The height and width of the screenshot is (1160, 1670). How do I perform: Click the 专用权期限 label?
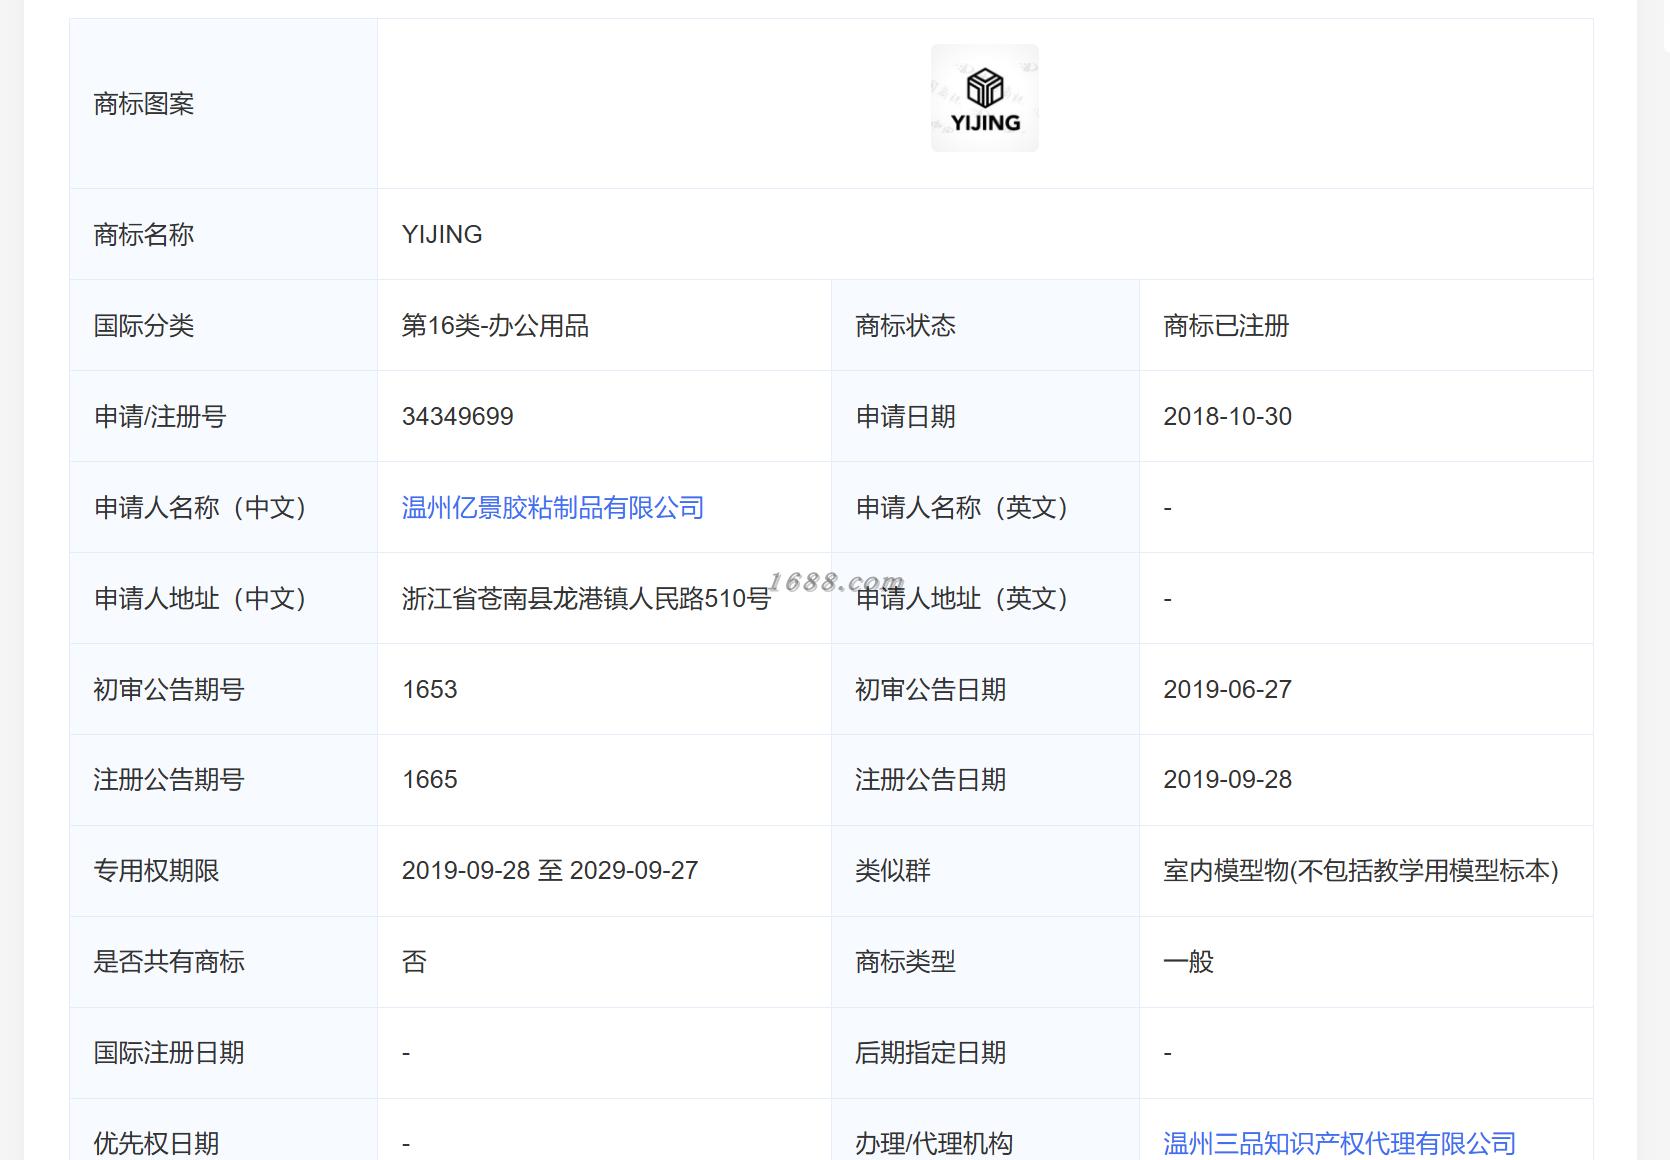coord(156,871)
